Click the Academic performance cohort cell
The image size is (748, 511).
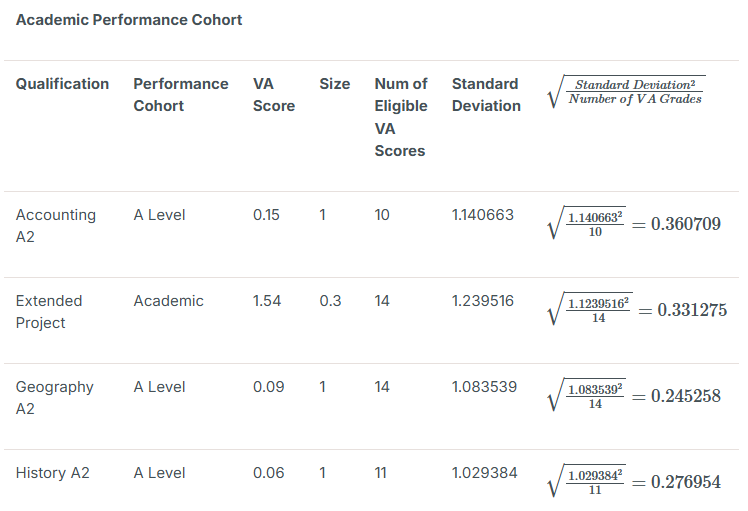tap(168, 301)
